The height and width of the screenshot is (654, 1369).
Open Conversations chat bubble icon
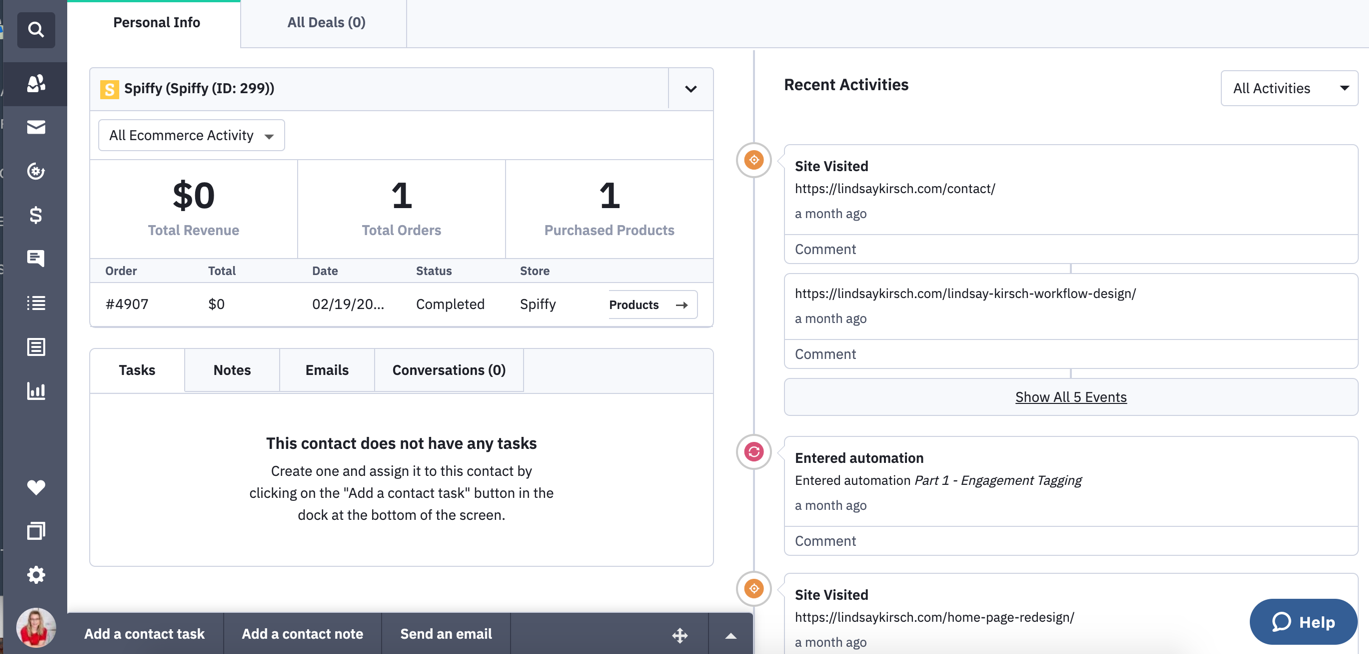pos(36,259)
